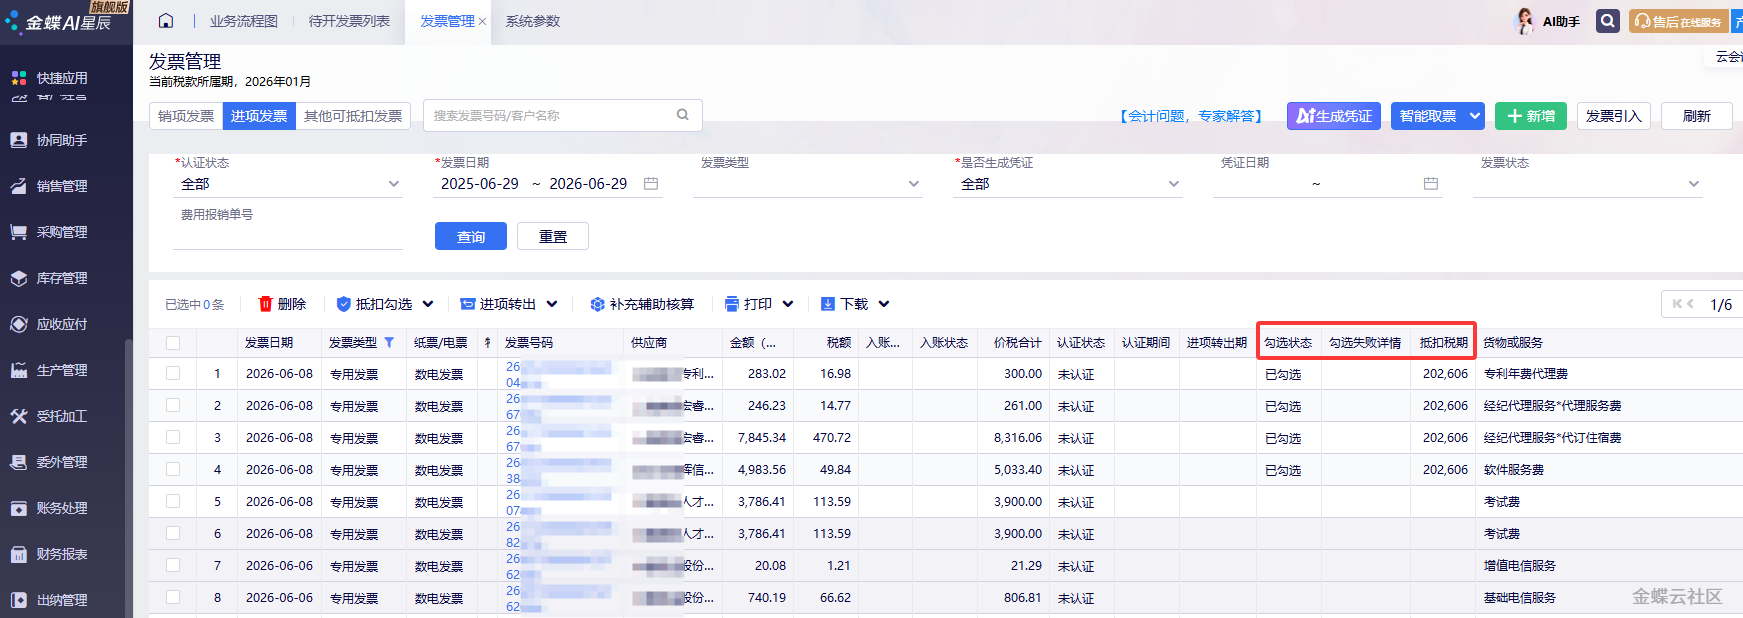
Task: Open 财务报表 in the sidebar
Action: (x=62, y=554)
